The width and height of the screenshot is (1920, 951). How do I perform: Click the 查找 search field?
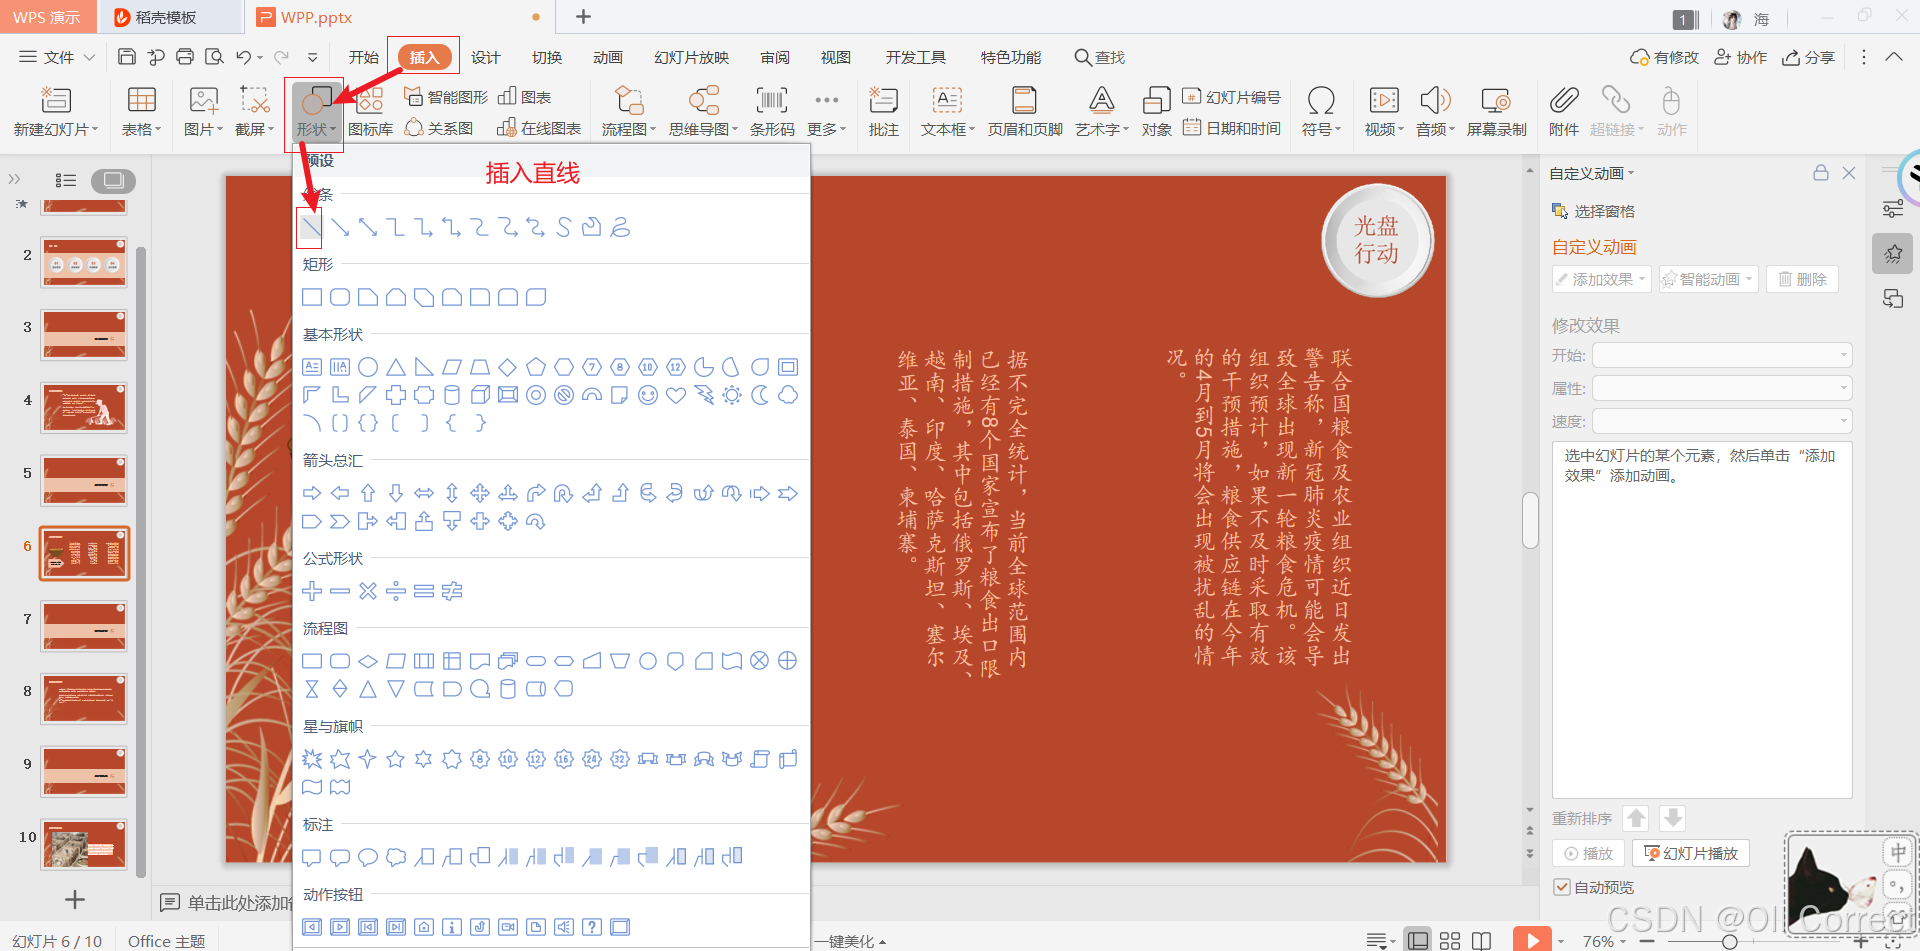pyautogui.click(x=1100, y=57)
